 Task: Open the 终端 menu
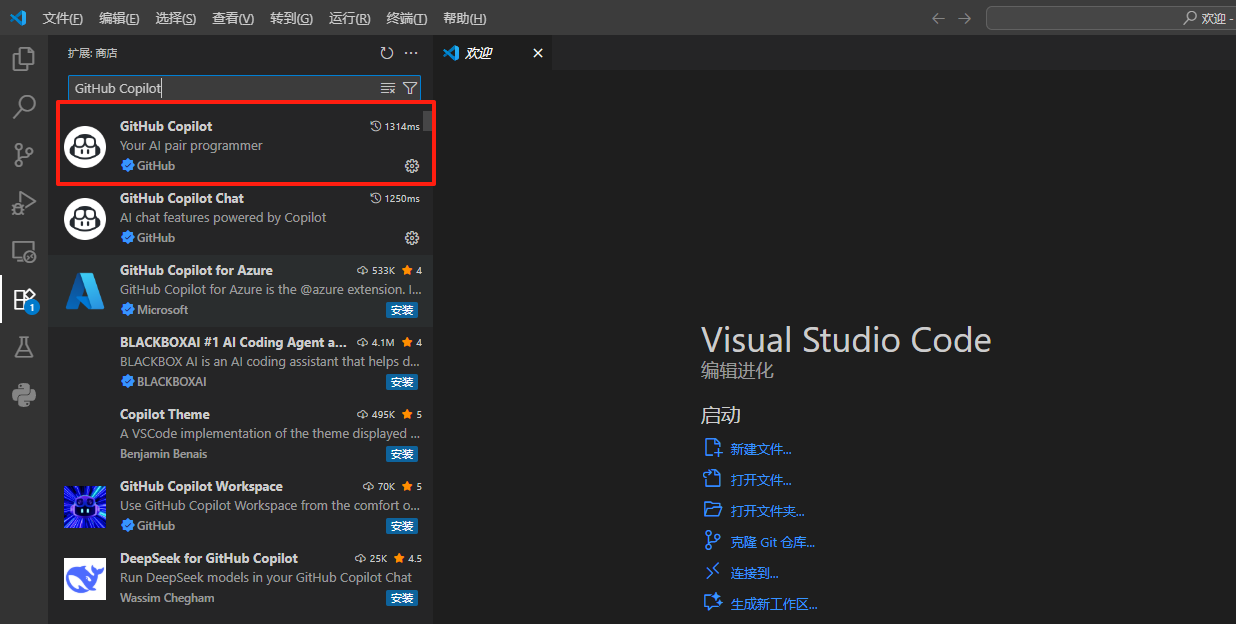(x=404, y=18)
